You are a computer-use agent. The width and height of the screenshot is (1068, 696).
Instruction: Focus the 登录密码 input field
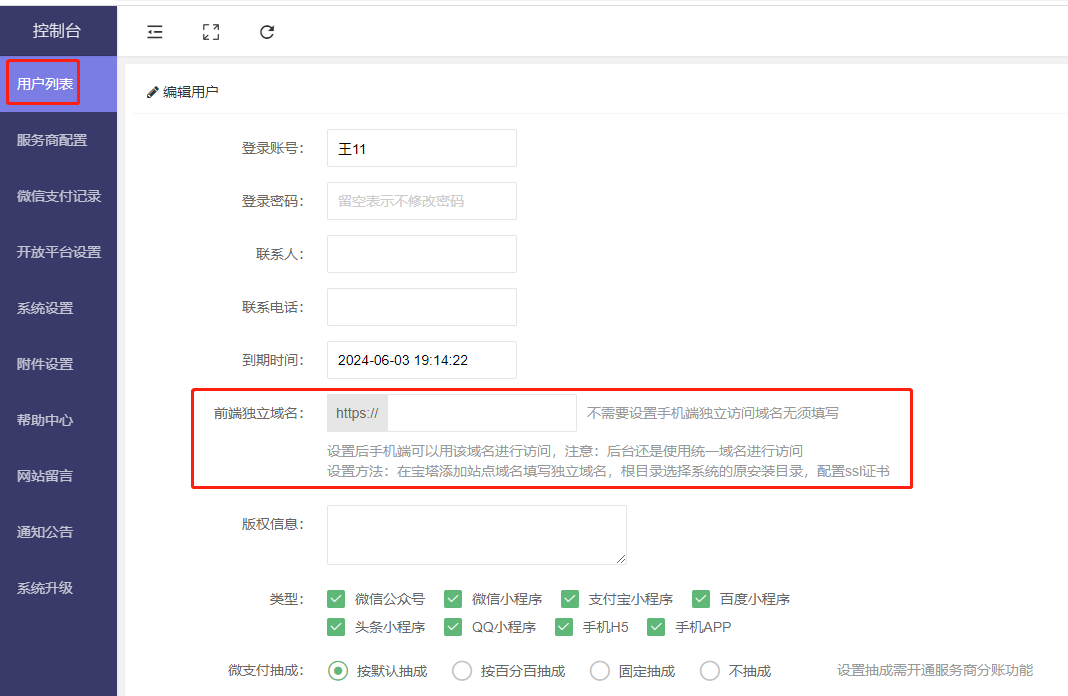point(421,201)
